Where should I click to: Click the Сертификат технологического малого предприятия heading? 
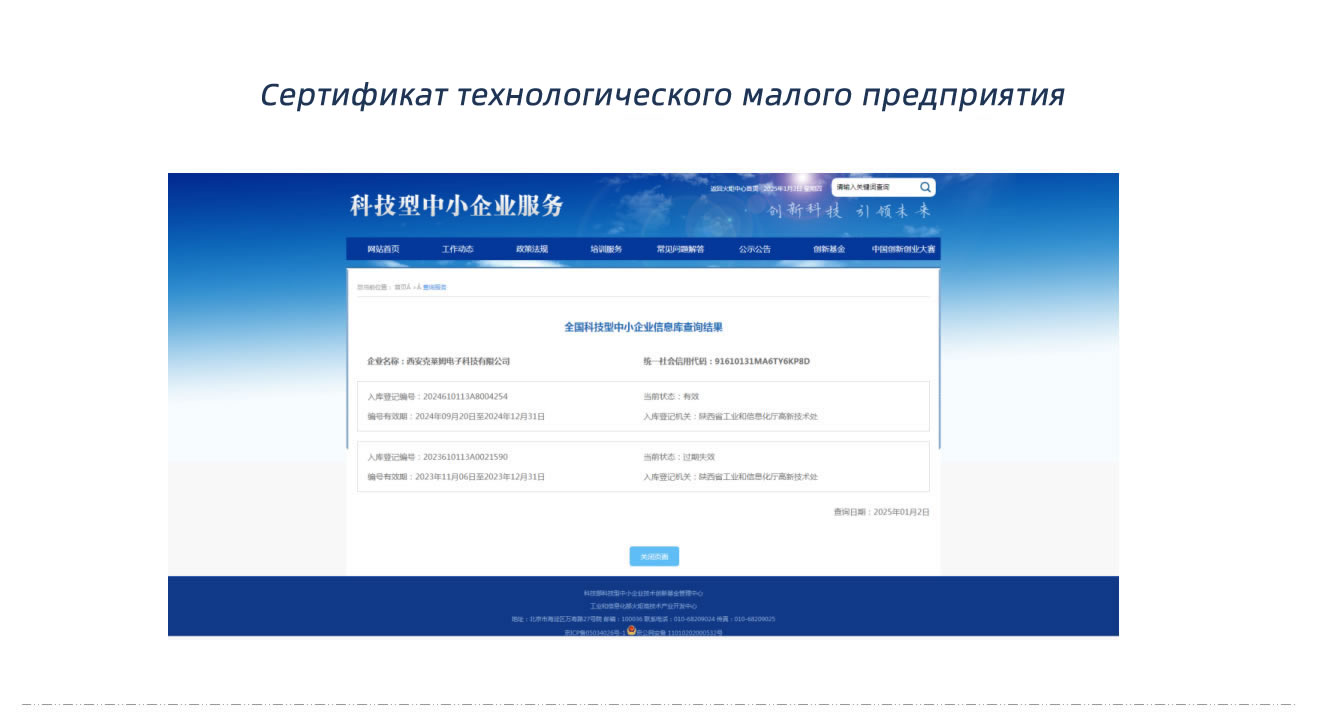pyautogui.click(x=662, y=95)
